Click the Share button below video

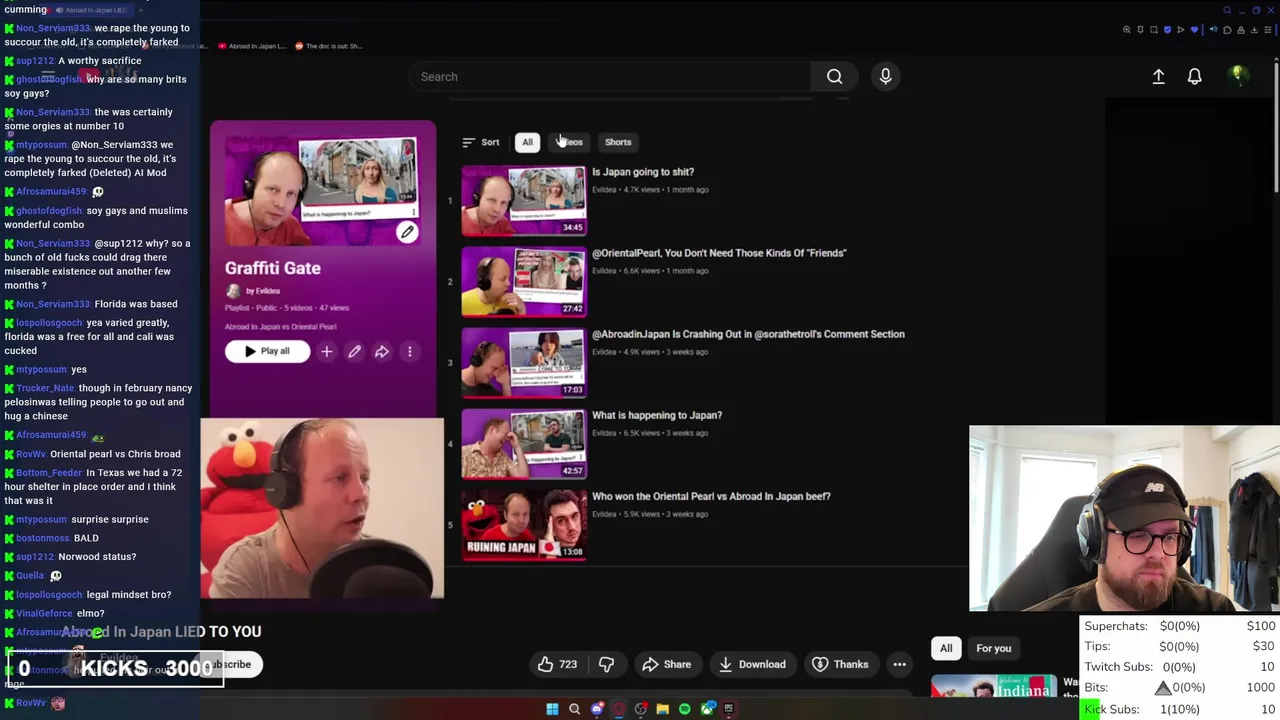(666, 664)
